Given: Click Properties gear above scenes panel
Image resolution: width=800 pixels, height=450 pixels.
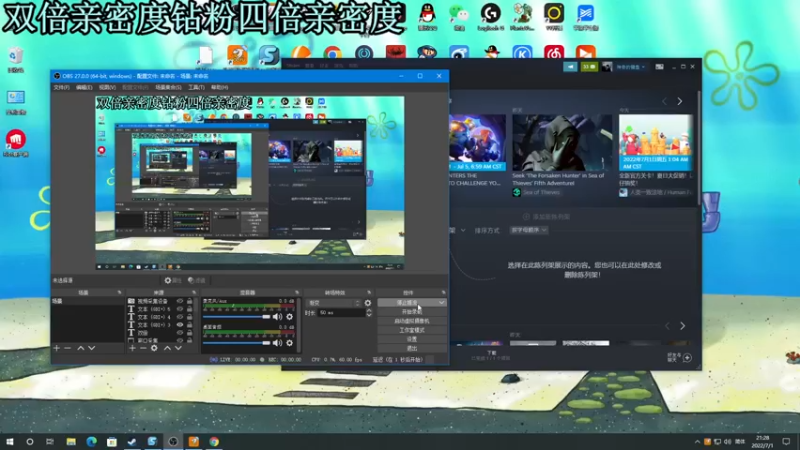Looking at the screenshot, I should coord(172,280).
